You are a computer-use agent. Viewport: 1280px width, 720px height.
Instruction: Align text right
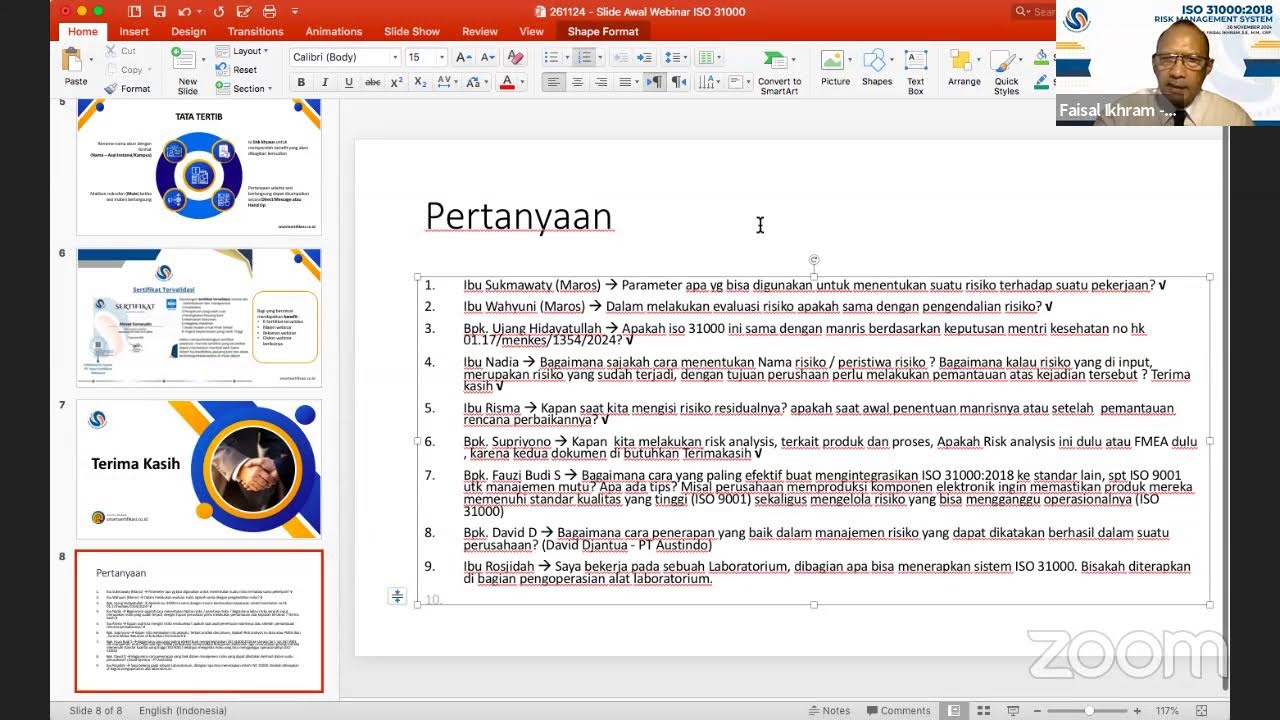[601, 82]
